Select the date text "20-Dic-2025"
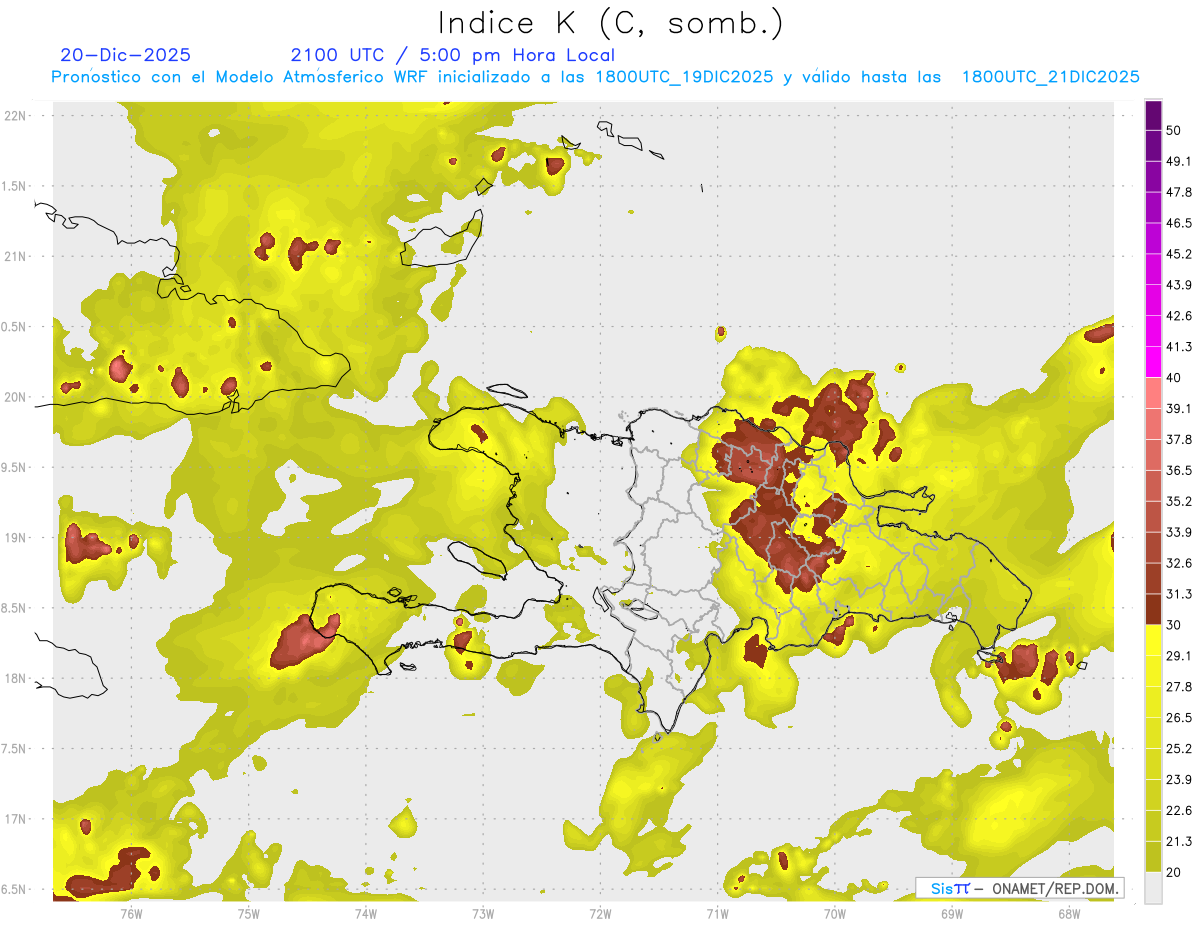 tap(125, 55)
